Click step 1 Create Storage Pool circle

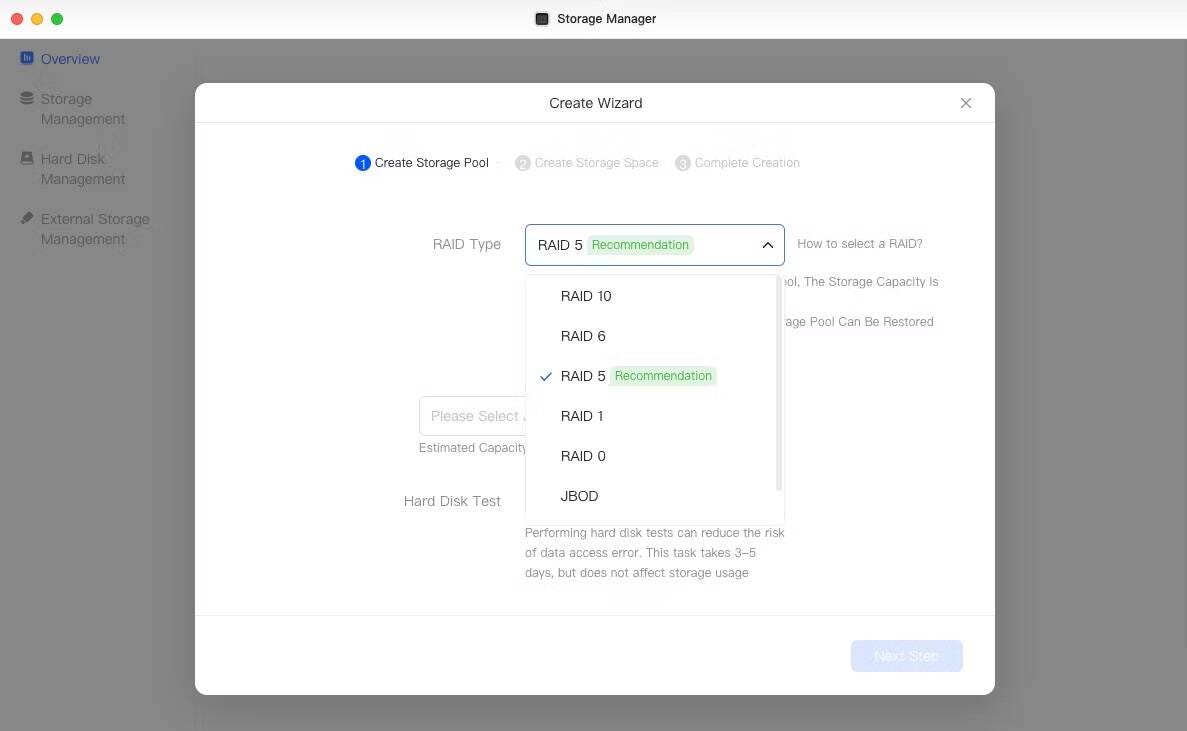pyautogui.click(x=362, y=163)
